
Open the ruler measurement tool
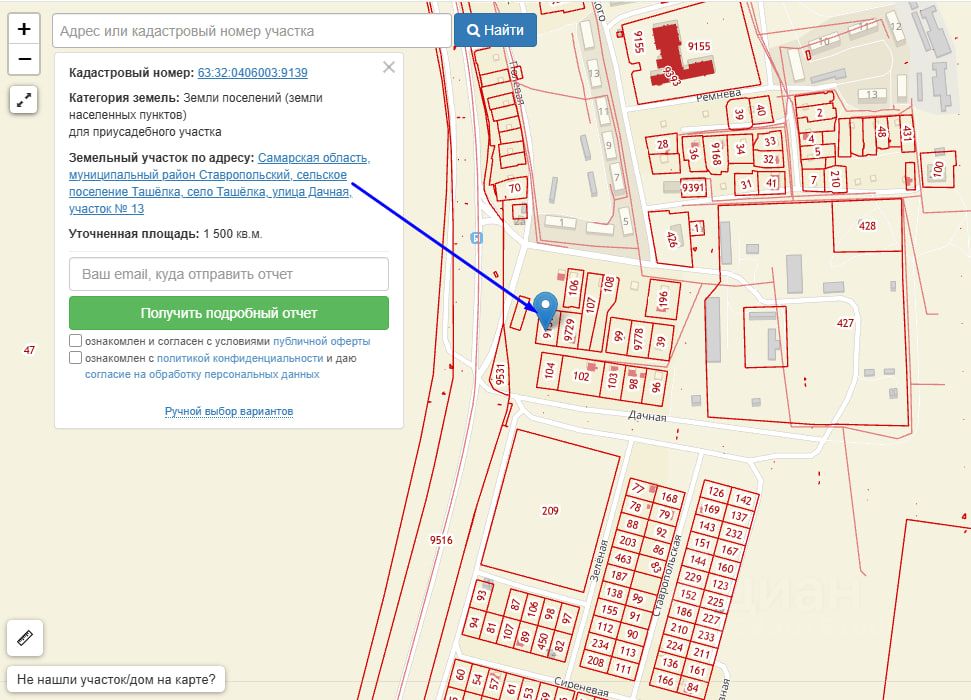click(x=25, y=637)
